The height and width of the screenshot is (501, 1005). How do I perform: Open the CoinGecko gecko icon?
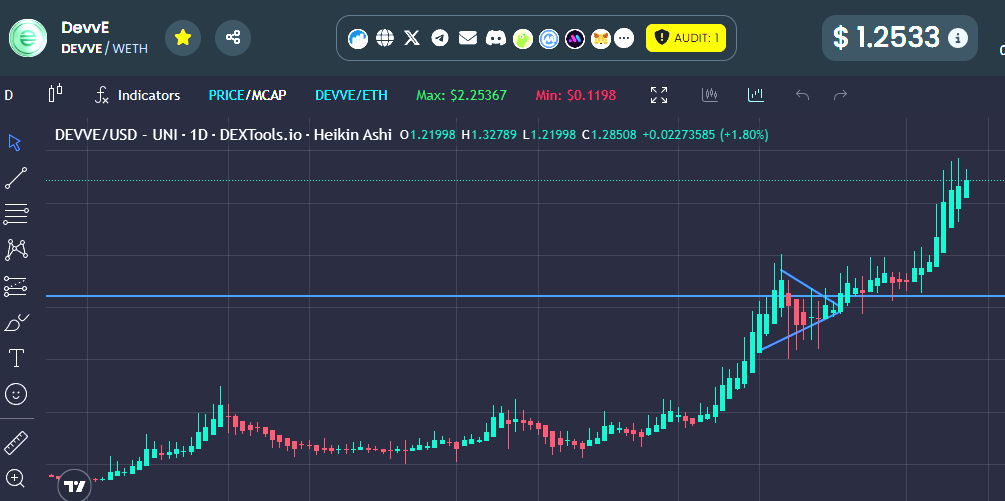(523, 39)
